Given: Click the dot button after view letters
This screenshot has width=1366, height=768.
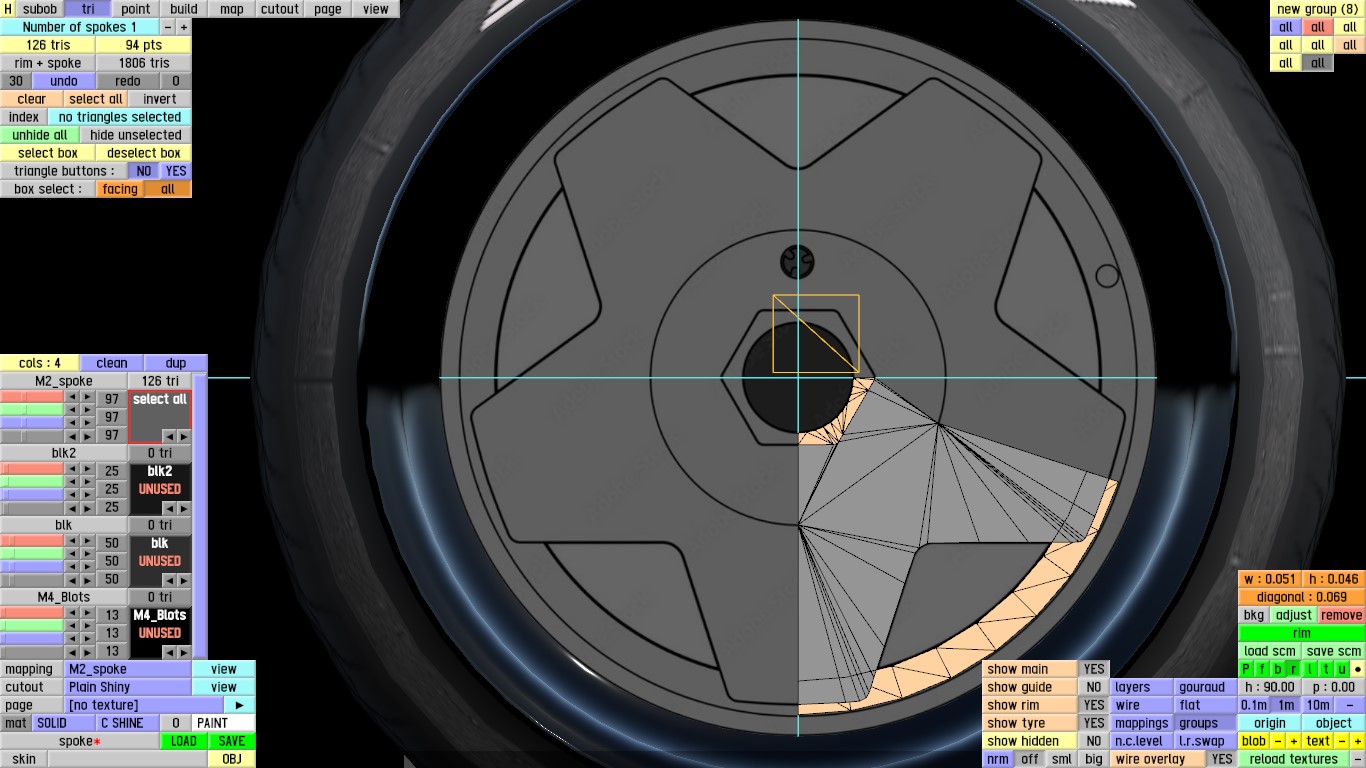Looking at the screenshot, I should [1358, 669].
